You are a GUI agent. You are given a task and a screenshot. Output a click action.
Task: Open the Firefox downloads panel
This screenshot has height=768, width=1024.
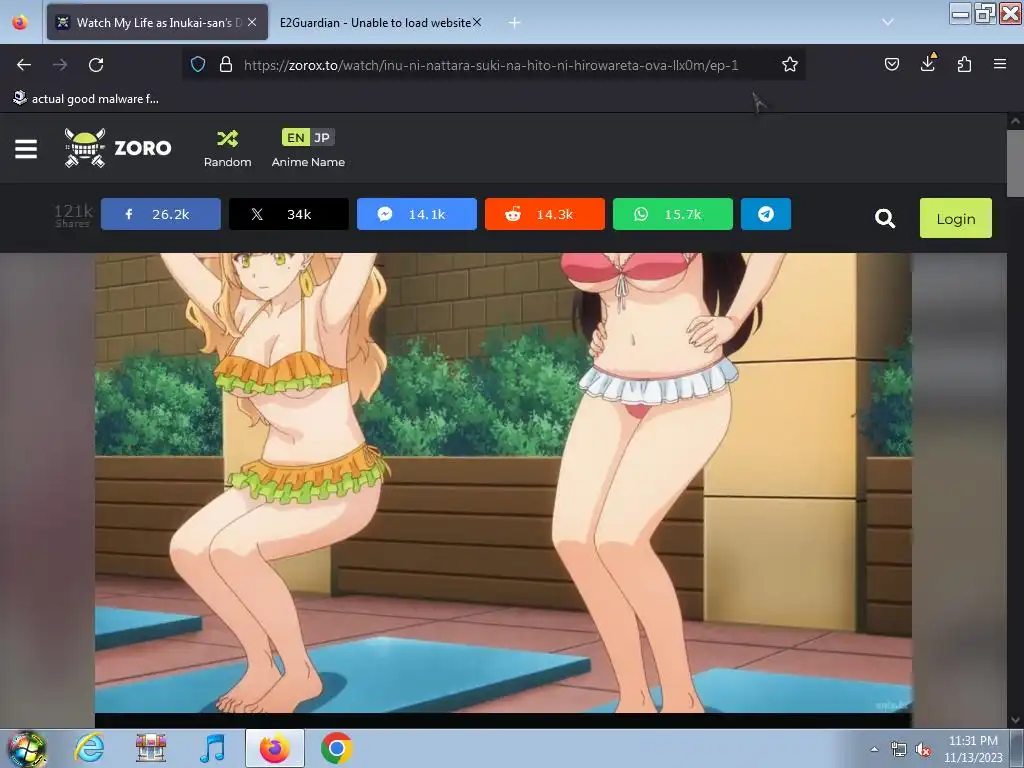tap(928, 63)
